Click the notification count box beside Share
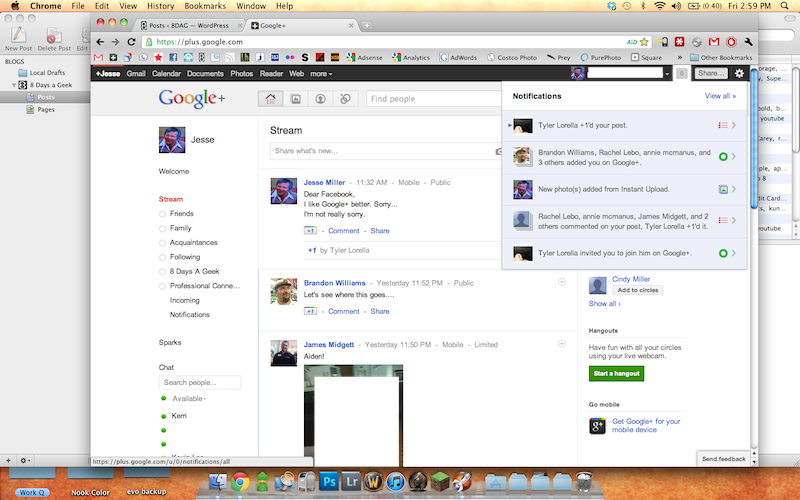800x500 pixels. [681, 73]
